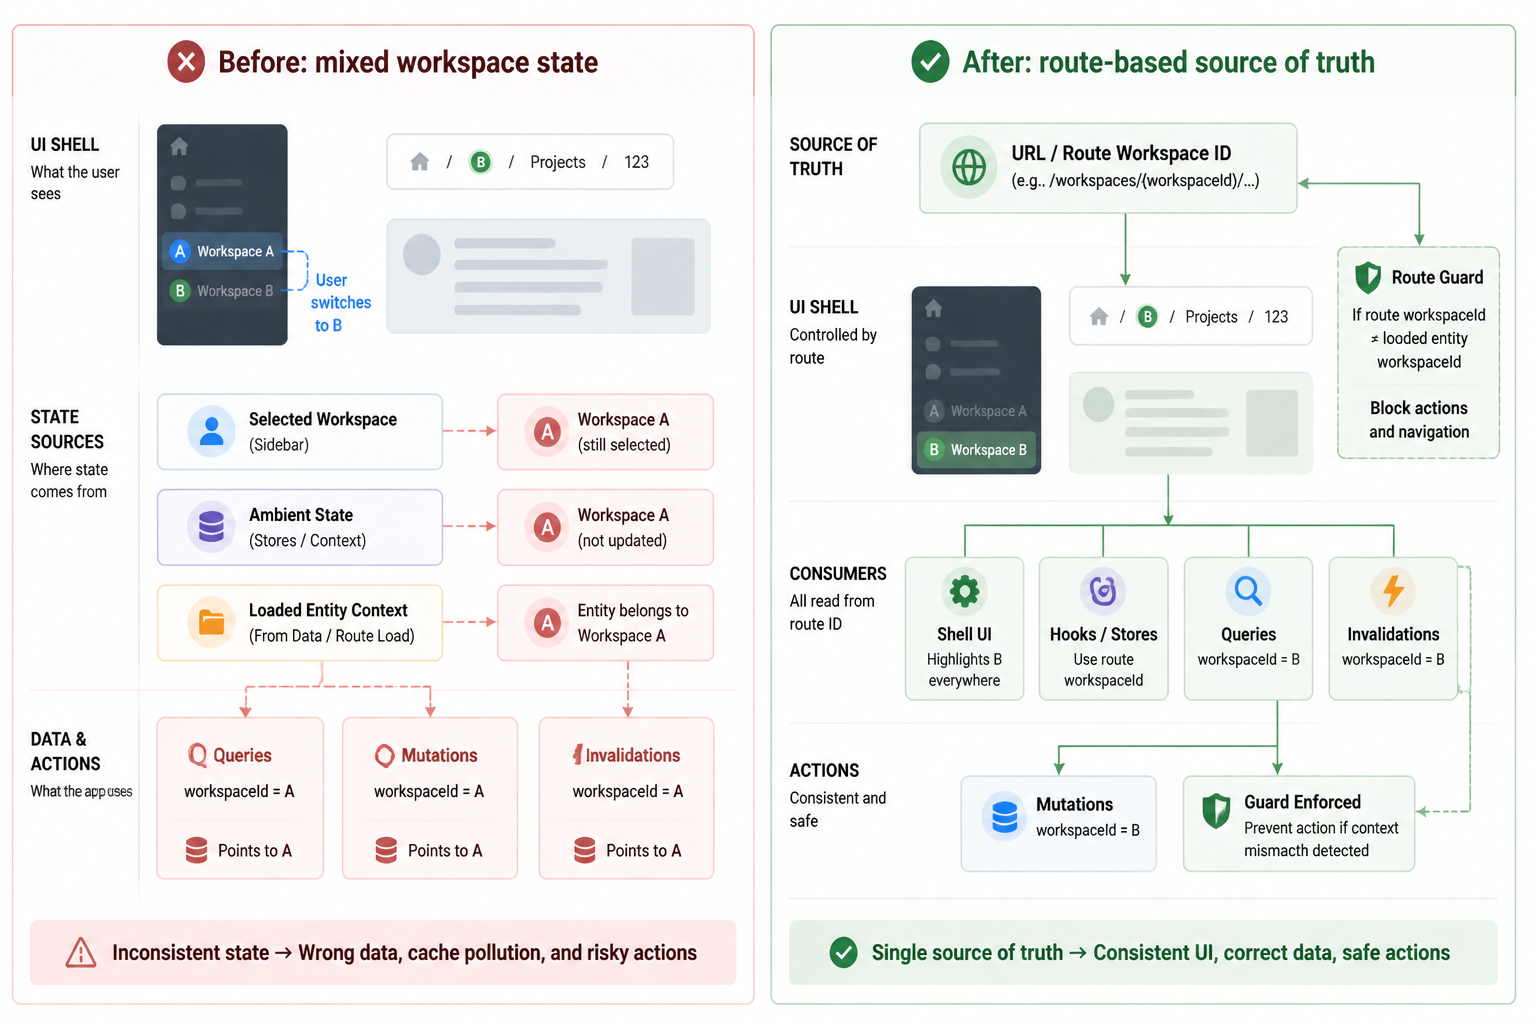
Task: Click the "Selected Workspace" card title
Action: (x=323, y=419)
